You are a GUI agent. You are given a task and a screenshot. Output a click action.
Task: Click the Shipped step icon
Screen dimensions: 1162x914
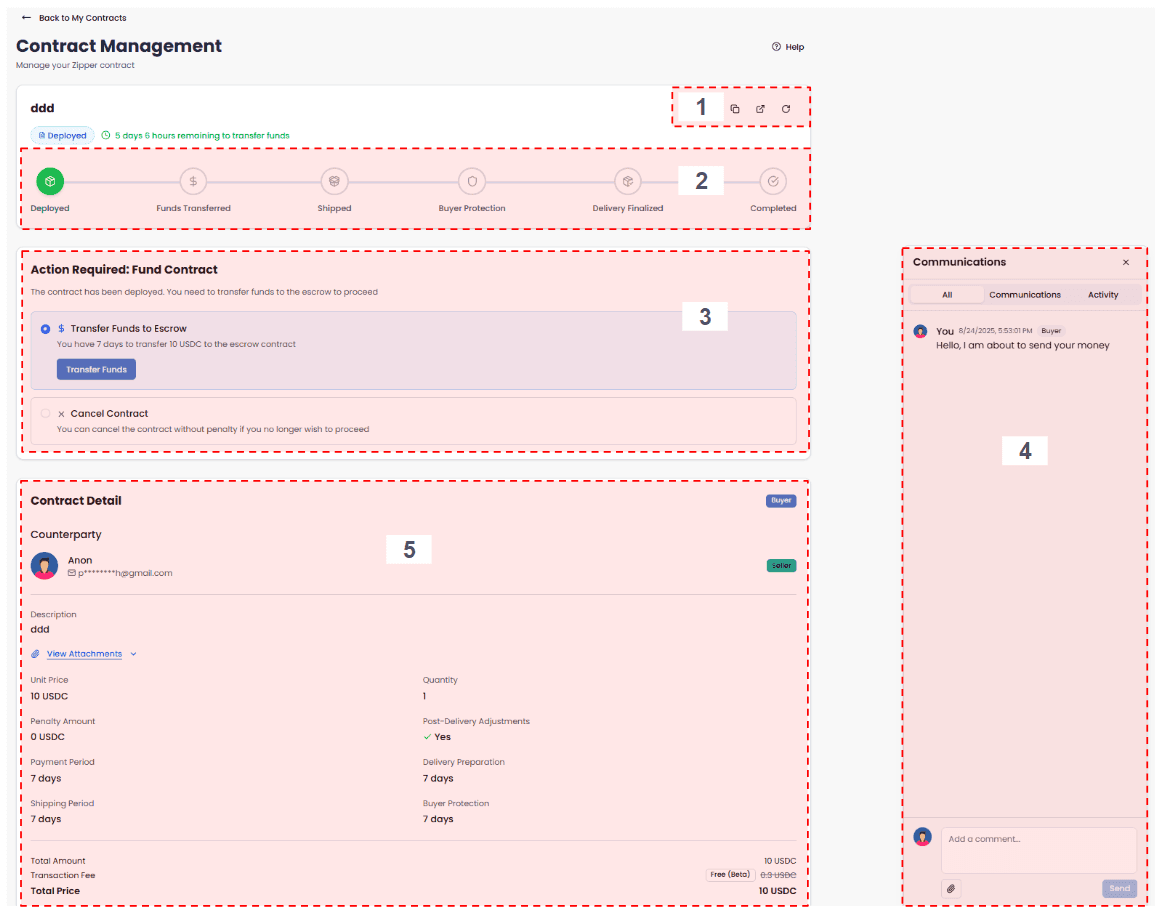[334, 181]
